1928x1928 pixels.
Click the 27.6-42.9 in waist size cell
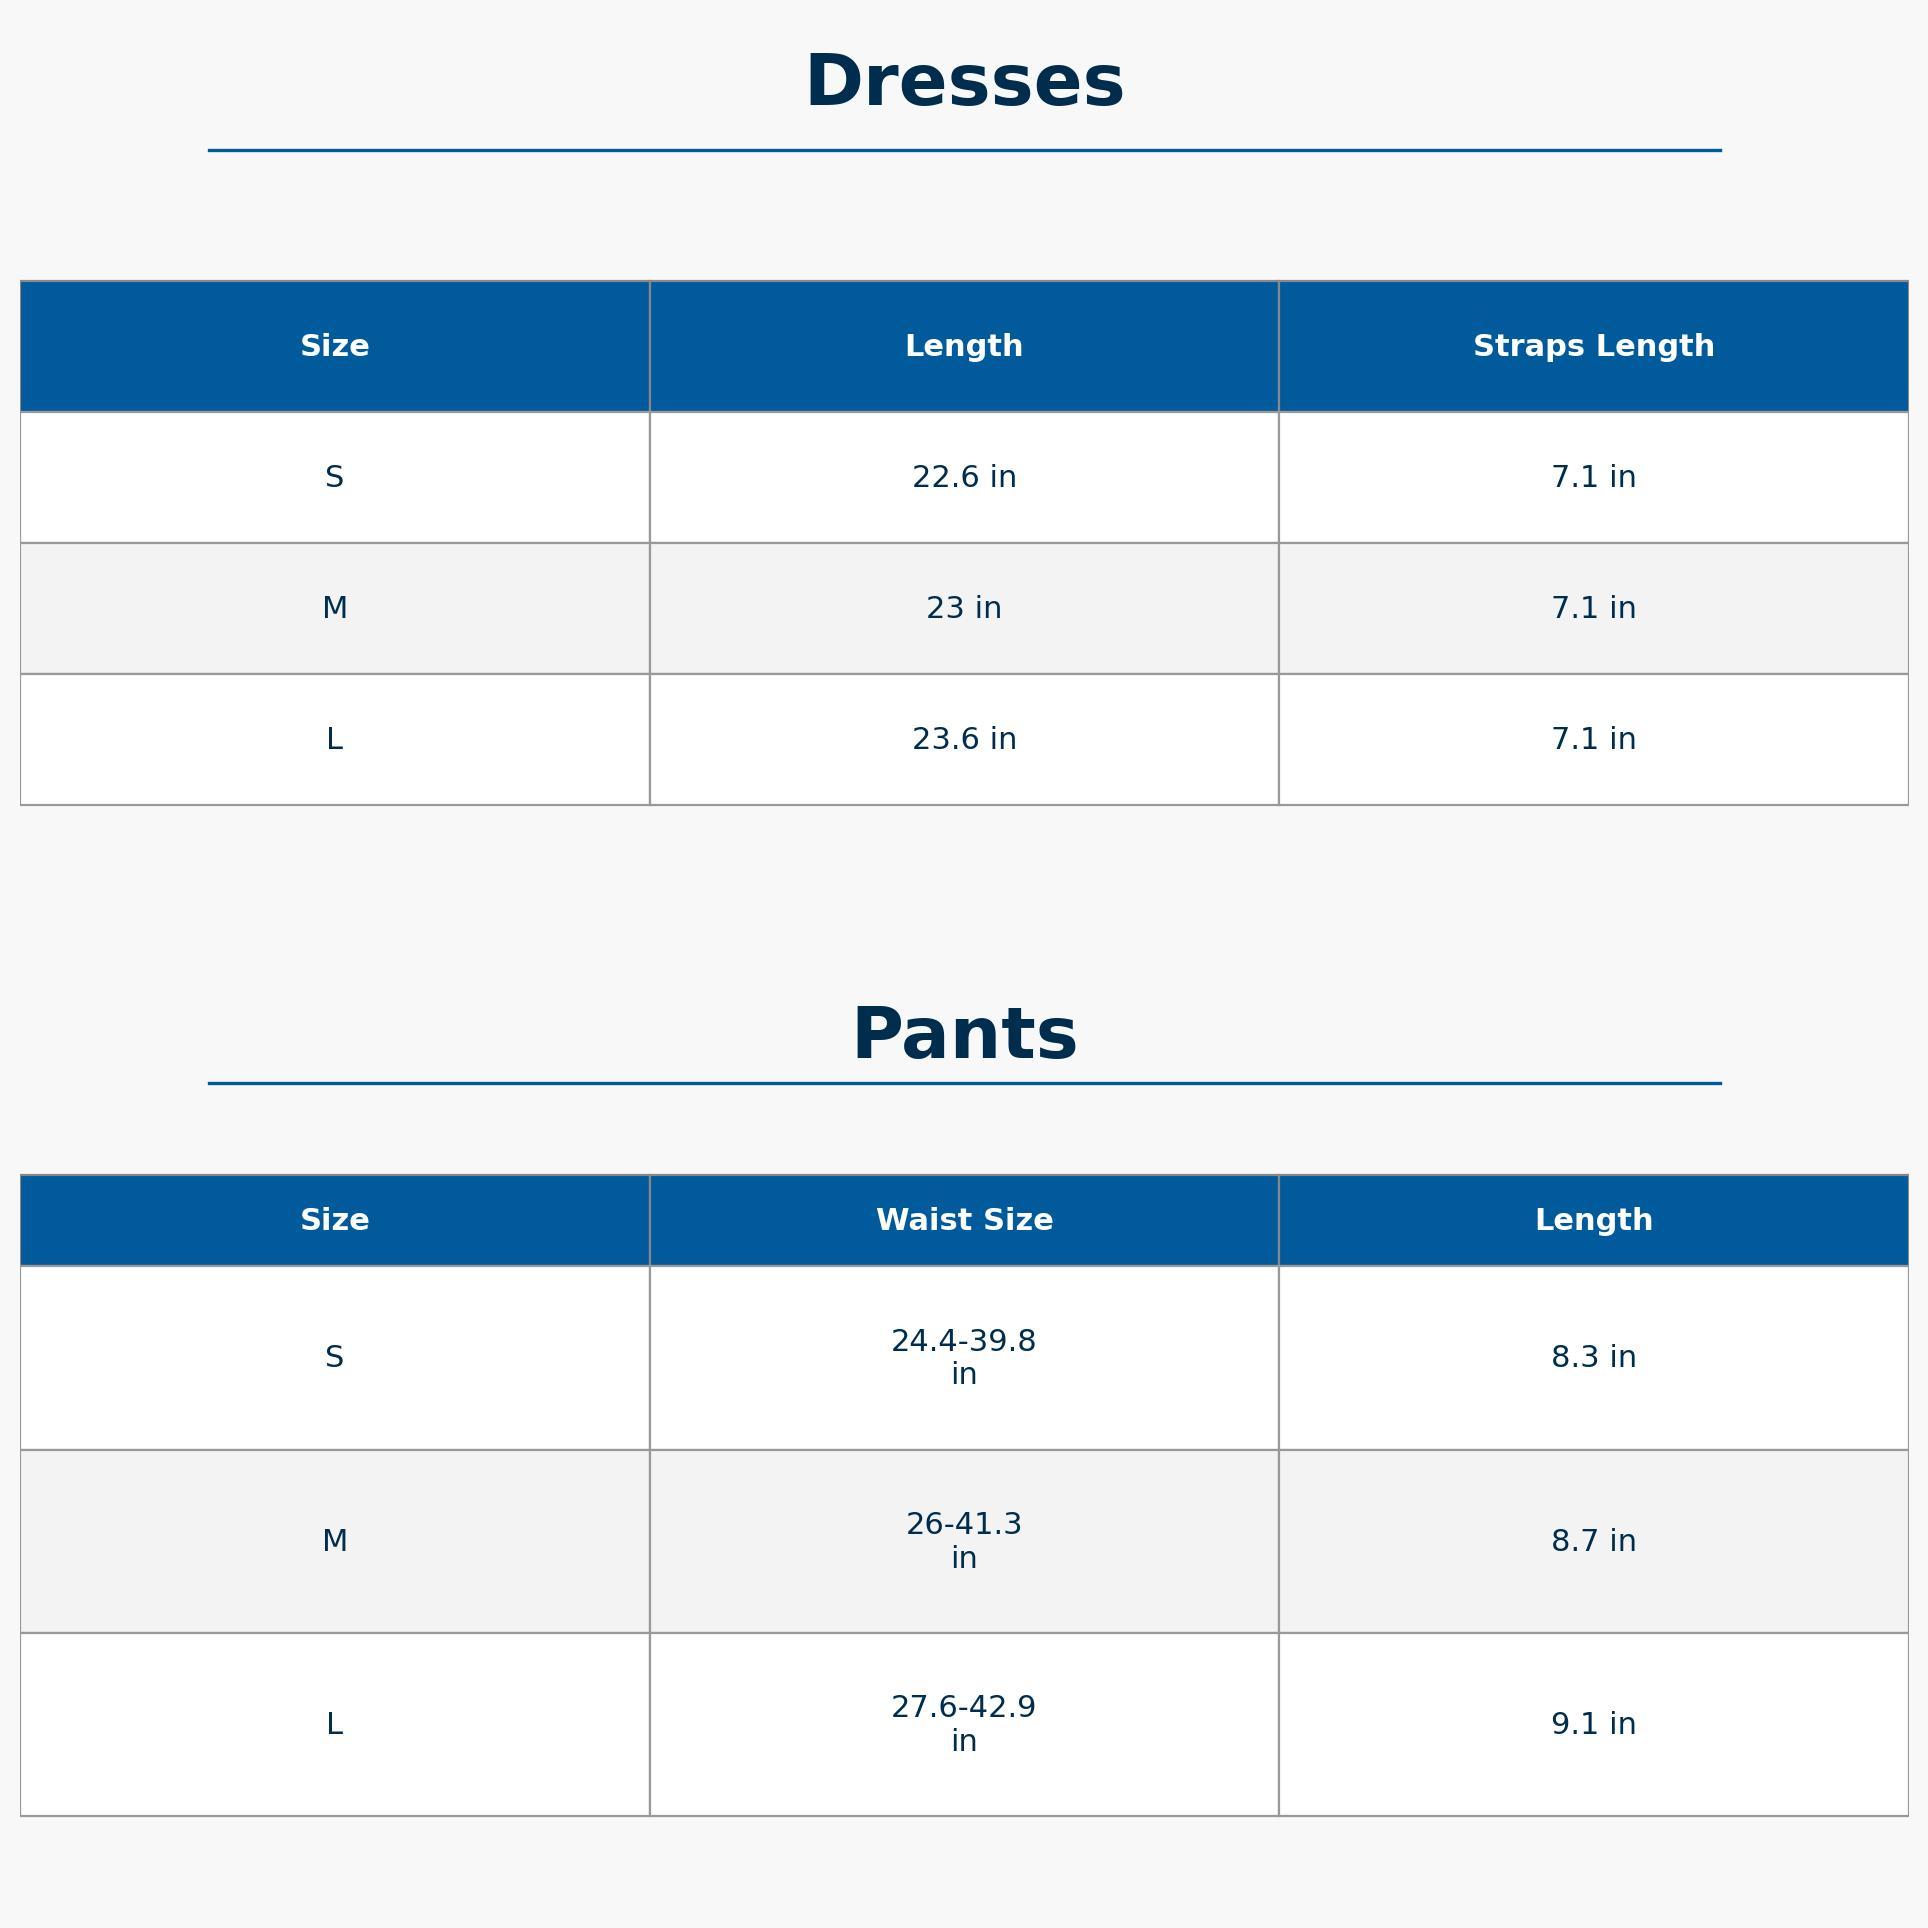[x=964, y=1724]
